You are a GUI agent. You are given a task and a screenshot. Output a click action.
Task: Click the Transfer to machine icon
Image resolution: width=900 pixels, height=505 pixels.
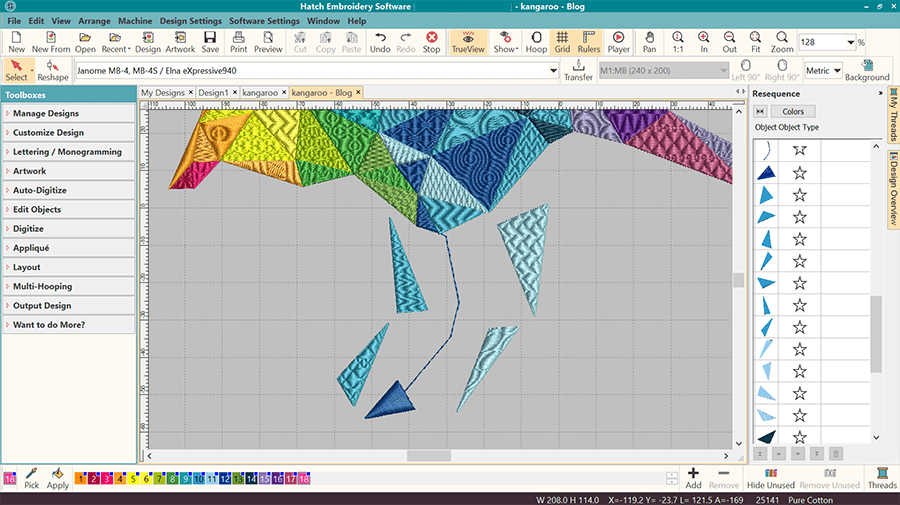point(578,70)
